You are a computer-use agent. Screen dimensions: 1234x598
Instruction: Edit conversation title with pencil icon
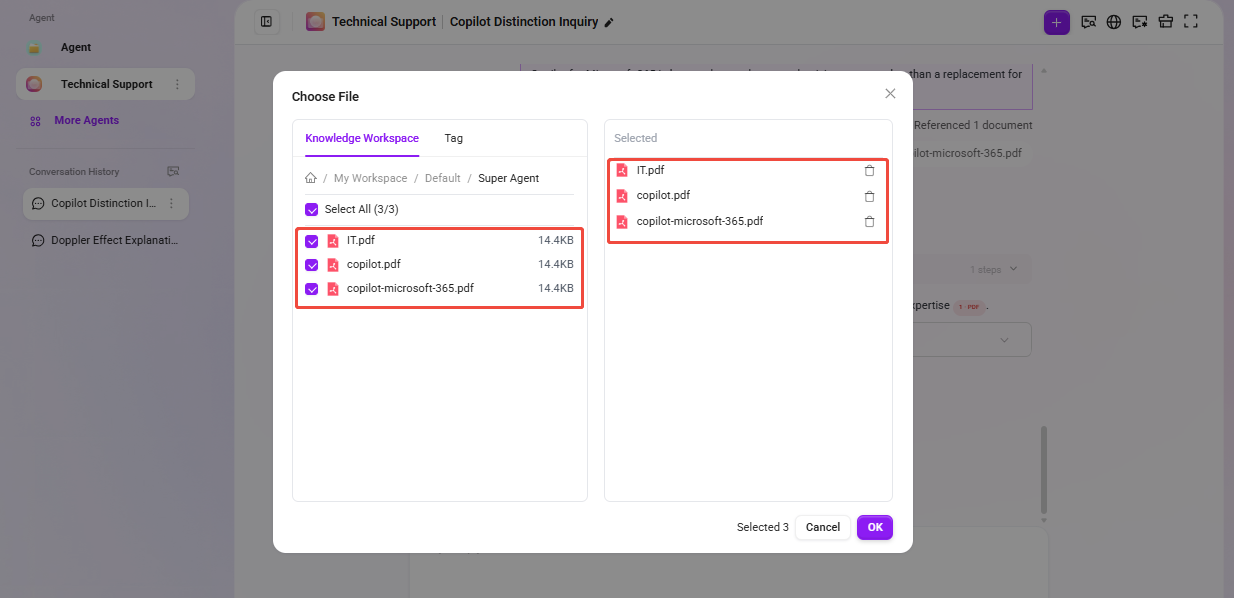(610, 22)
